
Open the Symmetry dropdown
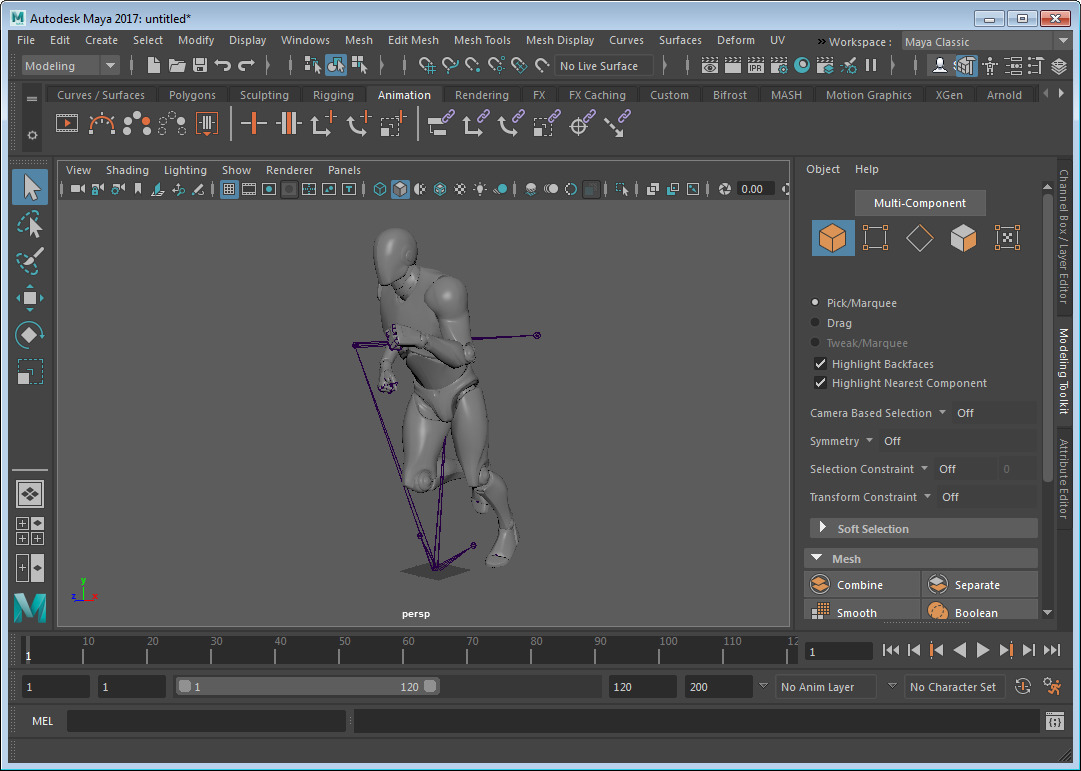click(x=869, y=441)
